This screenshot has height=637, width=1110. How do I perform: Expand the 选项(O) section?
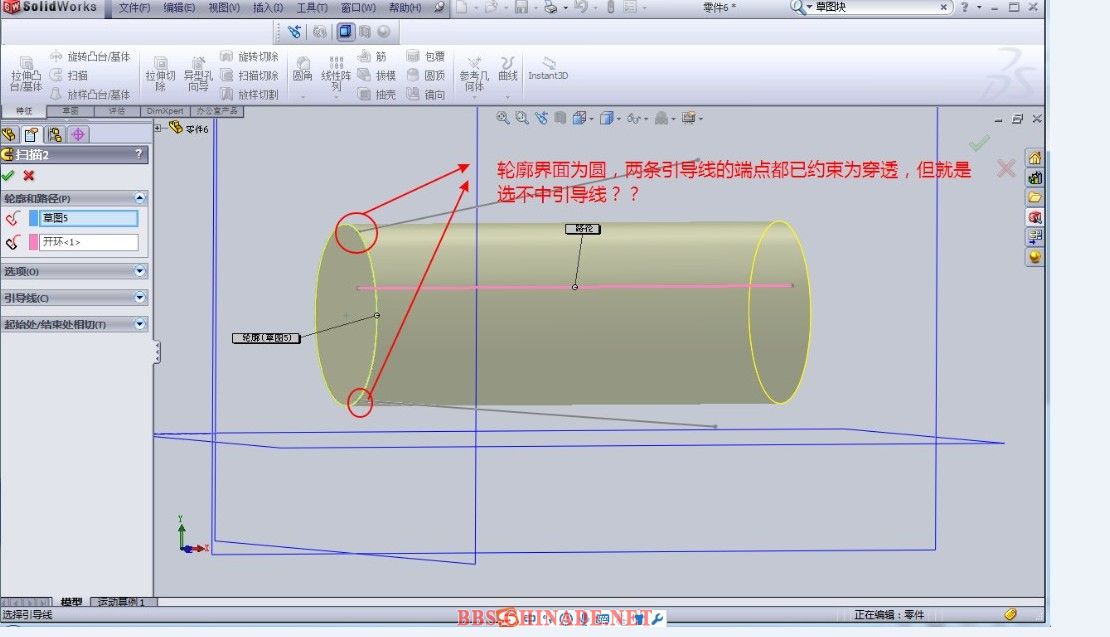pos(139,271)
